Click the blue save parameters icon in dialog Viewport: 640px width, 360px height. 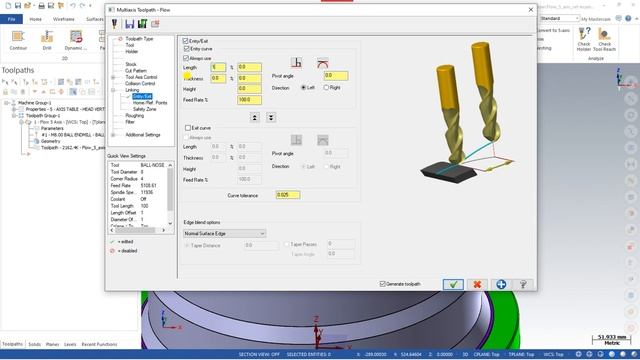(129, 24)
